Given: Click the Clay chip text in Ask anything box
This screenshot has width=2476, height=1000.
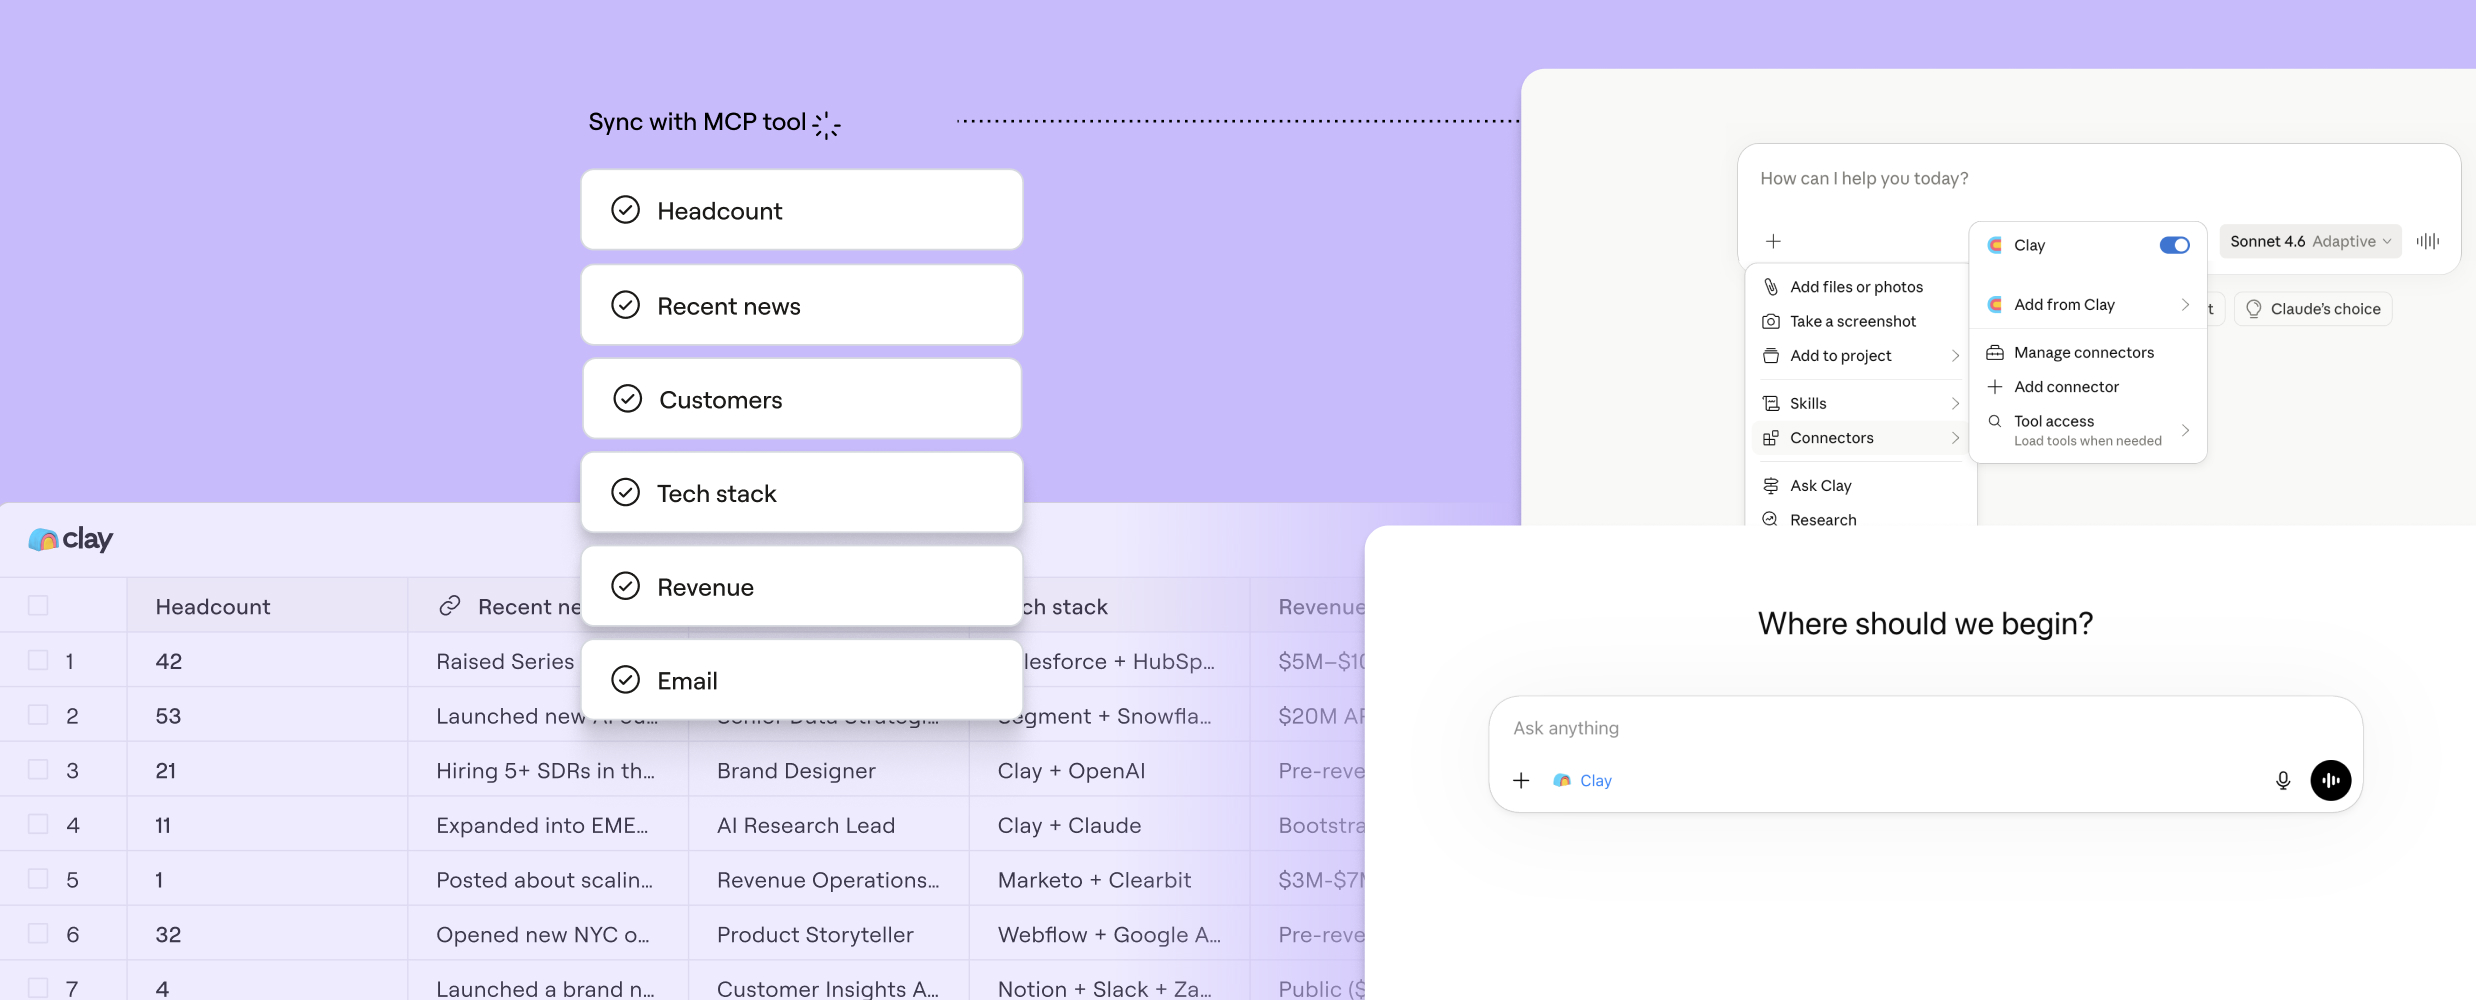Looking at the screenshot, I should pyautogui.click(x=1596, y=781).
